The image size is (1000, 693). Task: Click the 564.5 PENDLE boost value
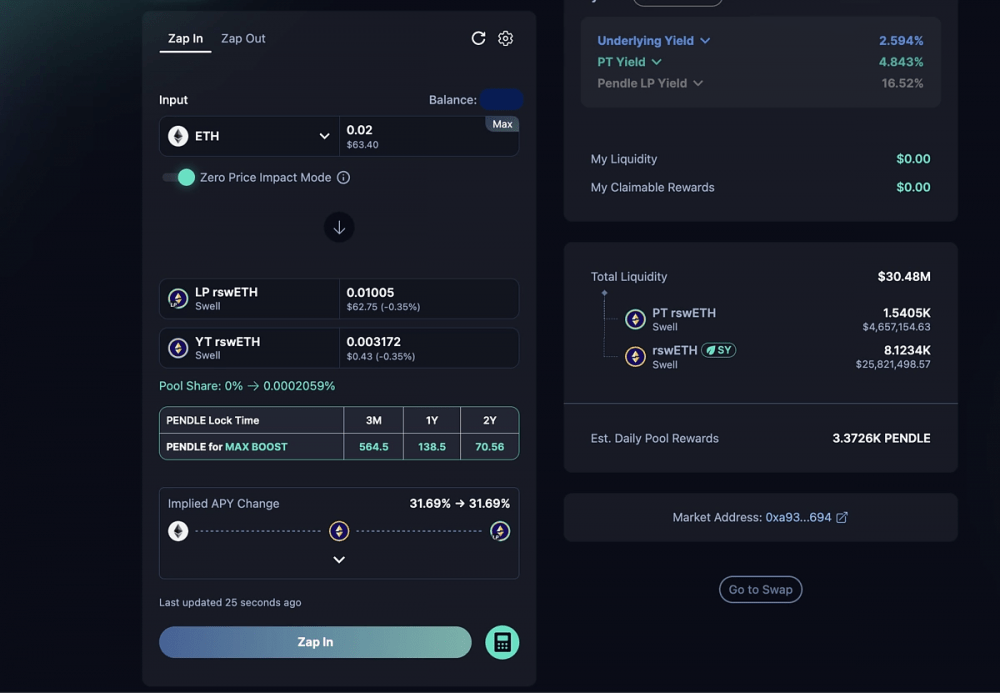point(374,447)
